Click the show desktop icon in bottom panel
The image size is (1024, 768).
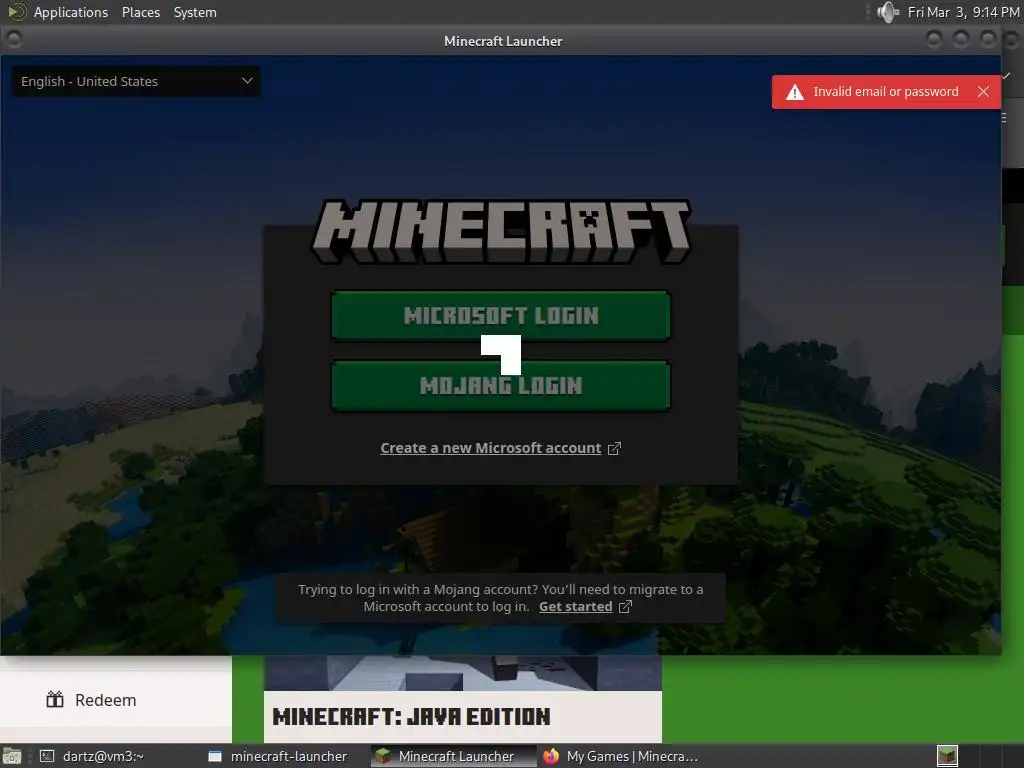[x=12, y=756]
